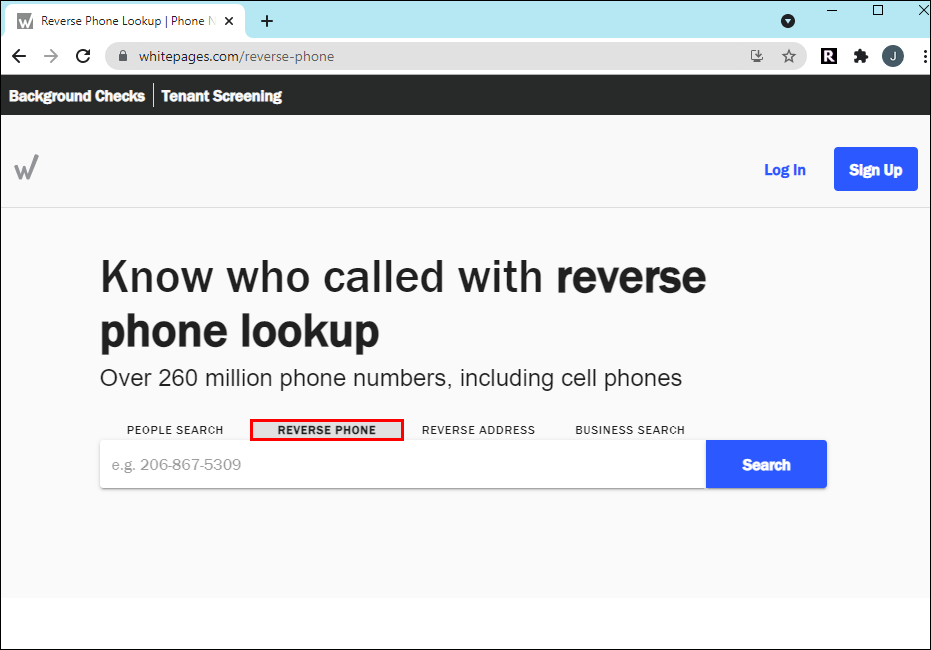This screenshot has width=931, height=650.
Task: Switch to the Reverse Address tab
Action: (x=479, y=430)
